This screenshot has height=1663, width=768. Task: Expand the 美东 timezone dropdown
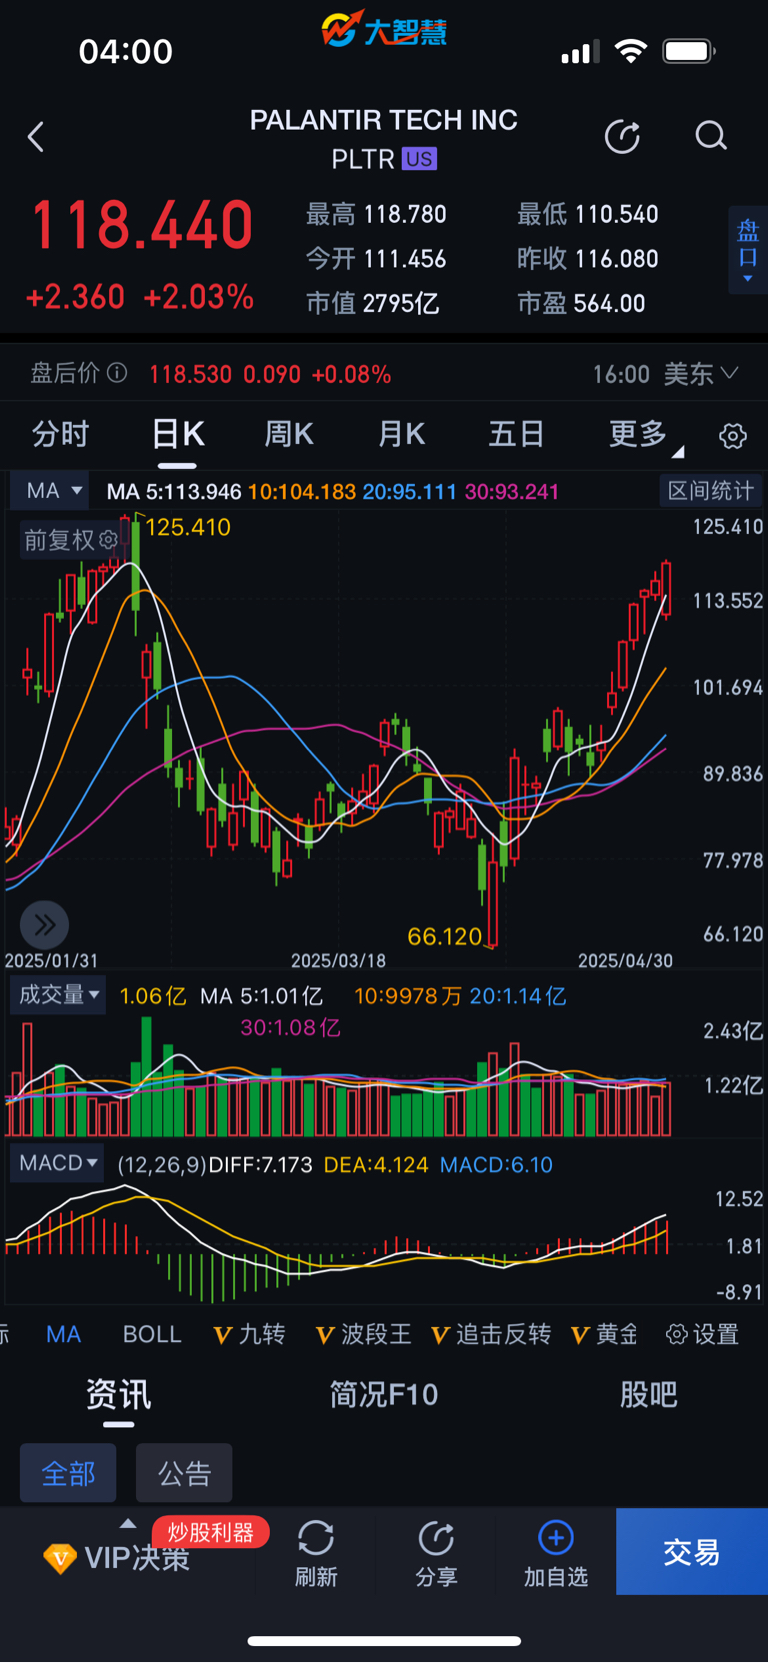(x=701, y=374)
